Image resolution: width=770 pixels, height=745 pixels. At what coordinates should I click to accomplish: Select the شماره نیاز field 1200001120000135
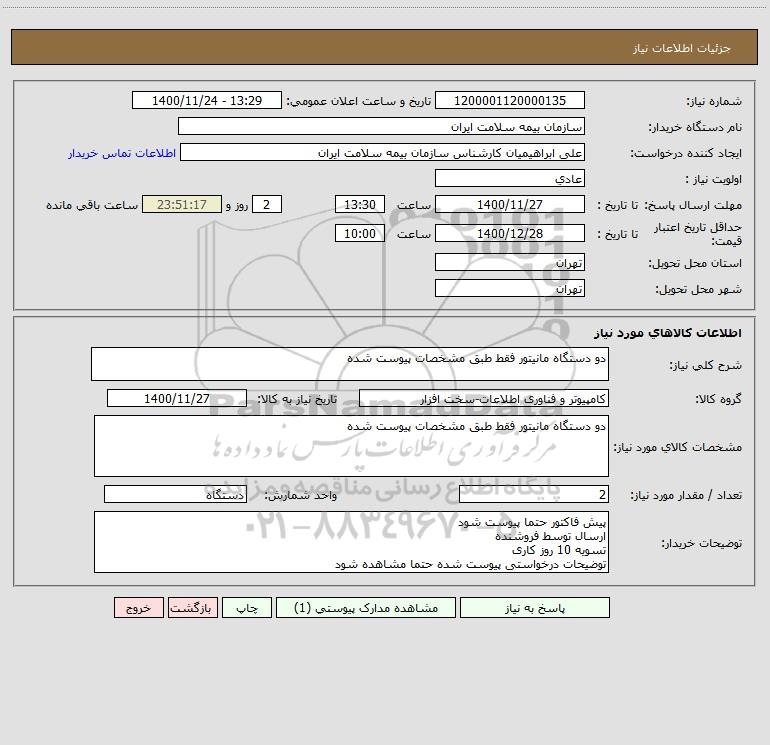click(x=510, y=100)
